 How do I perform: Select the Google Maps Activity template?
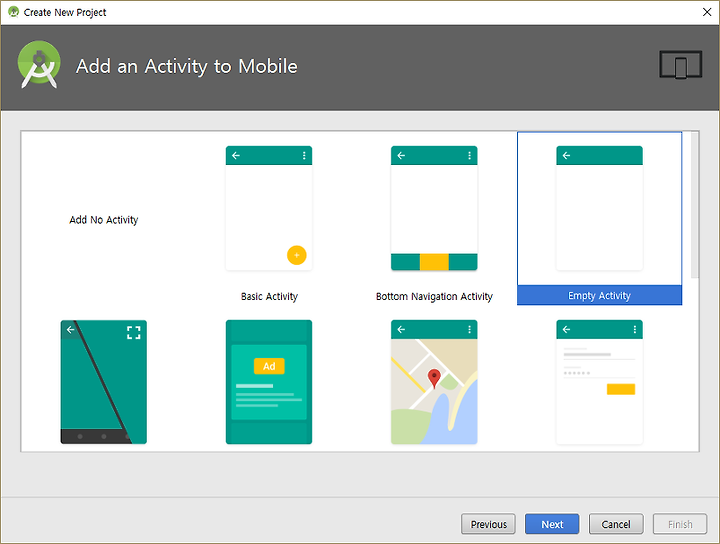coord(434,382)
